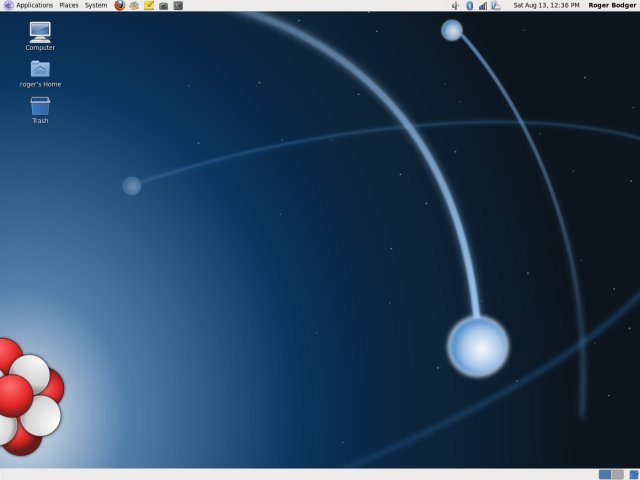The width and height of the screenshot is (640, 480).
Task: Open the System menu
Action: (96, 5)
